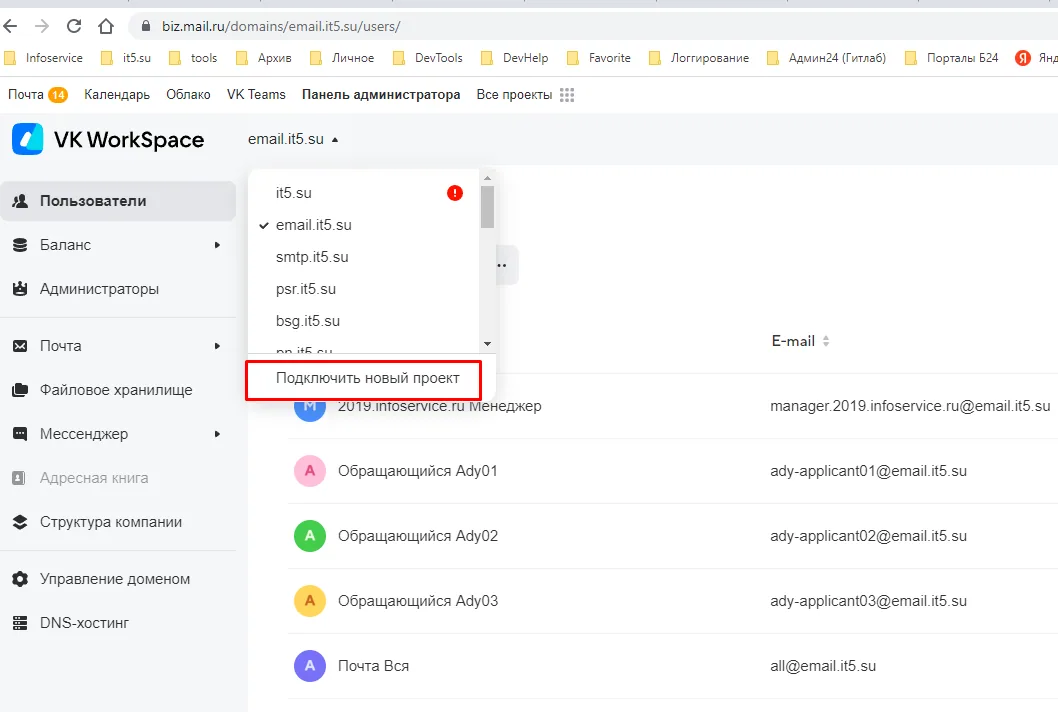The width and height of the screenshot is (1058, 712).
Task: Click the red warning icon next to it5.su
Action: [x=455, y=193]
